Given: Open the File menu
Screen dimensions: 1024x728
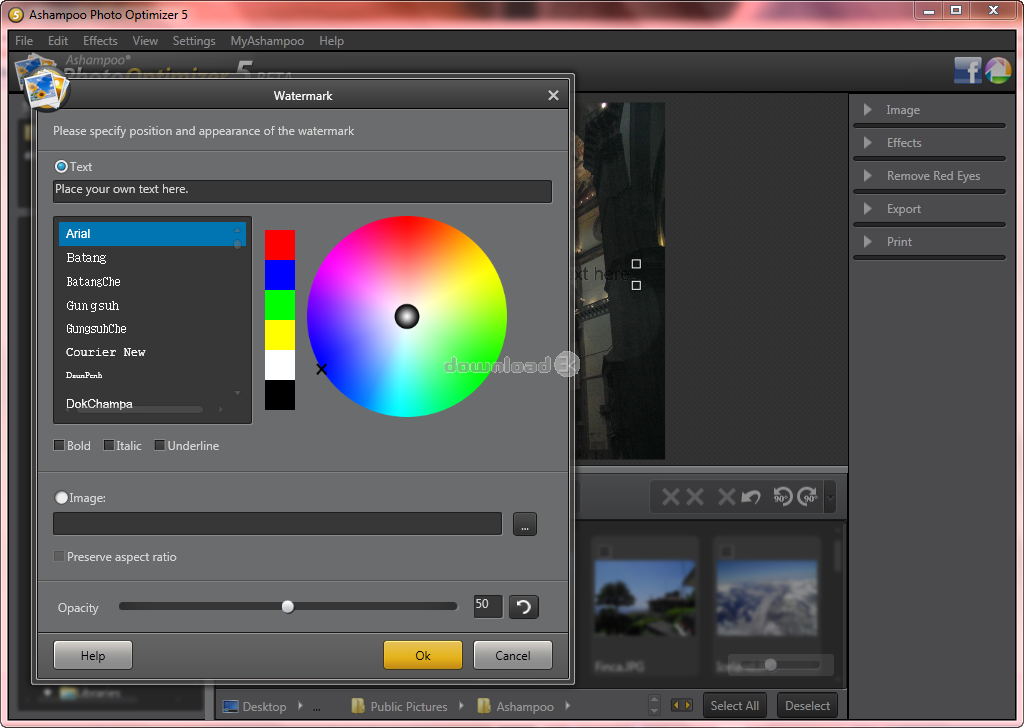Looking at the screenshot, I should (24, 40).
